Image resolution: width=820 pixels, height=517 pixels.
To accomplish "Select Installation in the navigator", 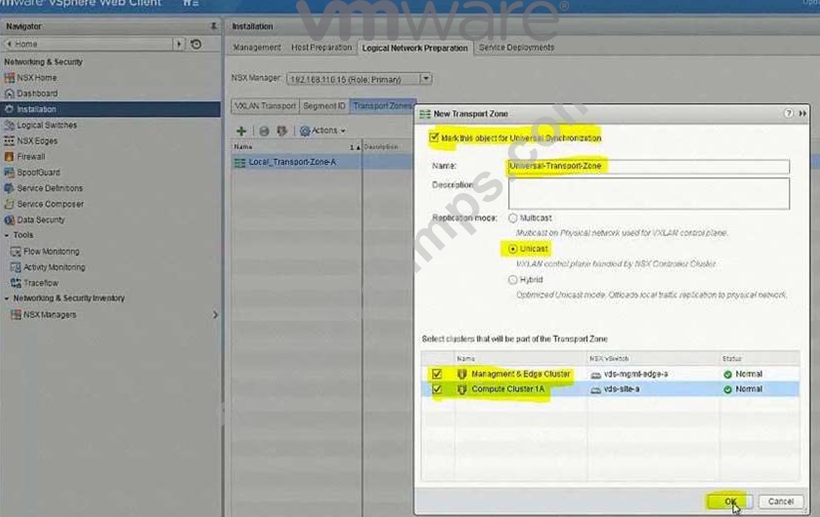I will (x=110, y=109).
